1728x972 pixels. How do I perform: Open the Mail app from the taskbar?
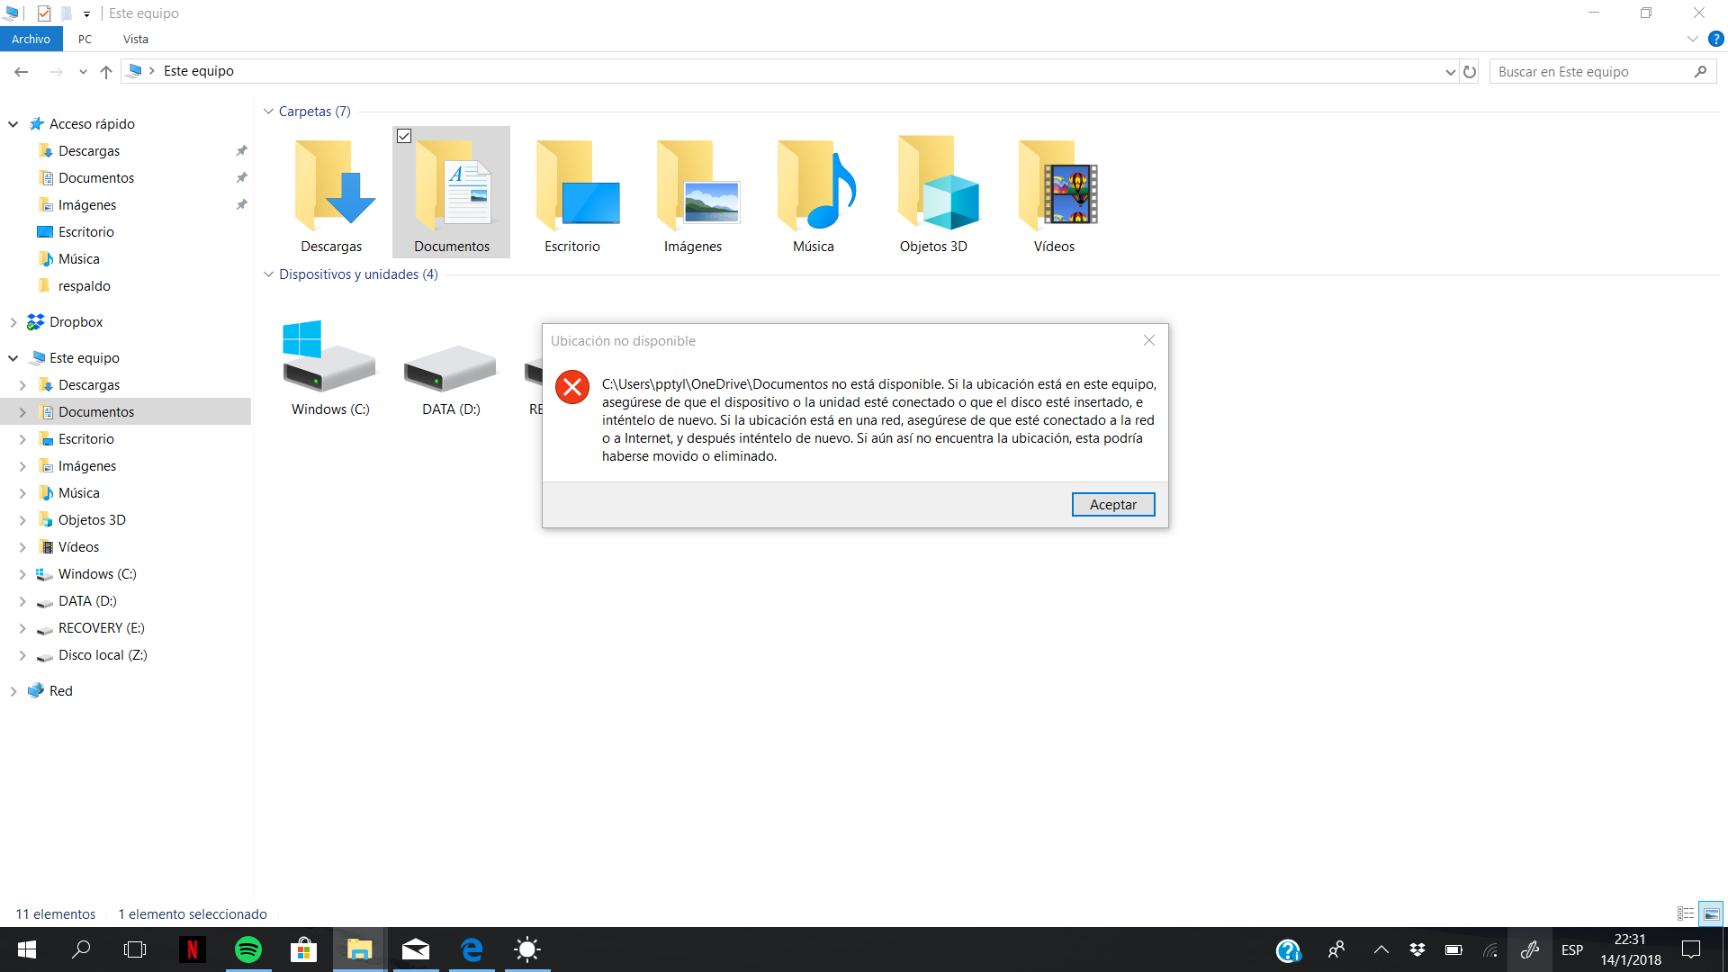pyautogui.click(x=416, y=949)
